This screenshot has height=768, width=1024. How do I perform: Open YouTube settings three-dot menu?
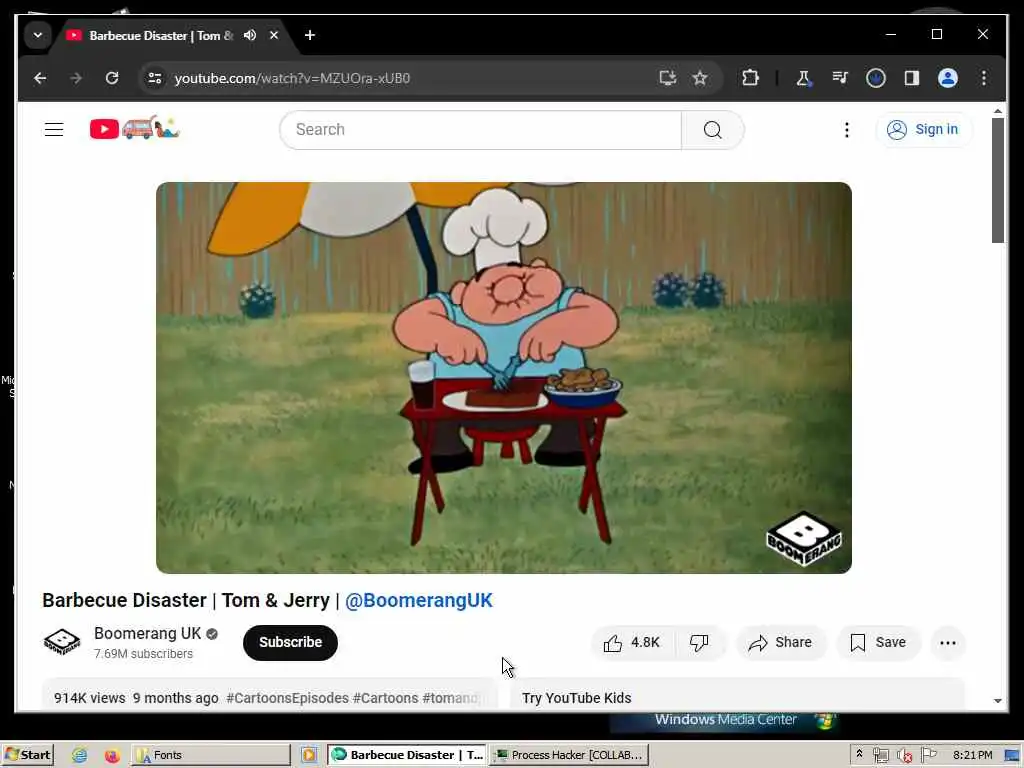tap(846, 130)
